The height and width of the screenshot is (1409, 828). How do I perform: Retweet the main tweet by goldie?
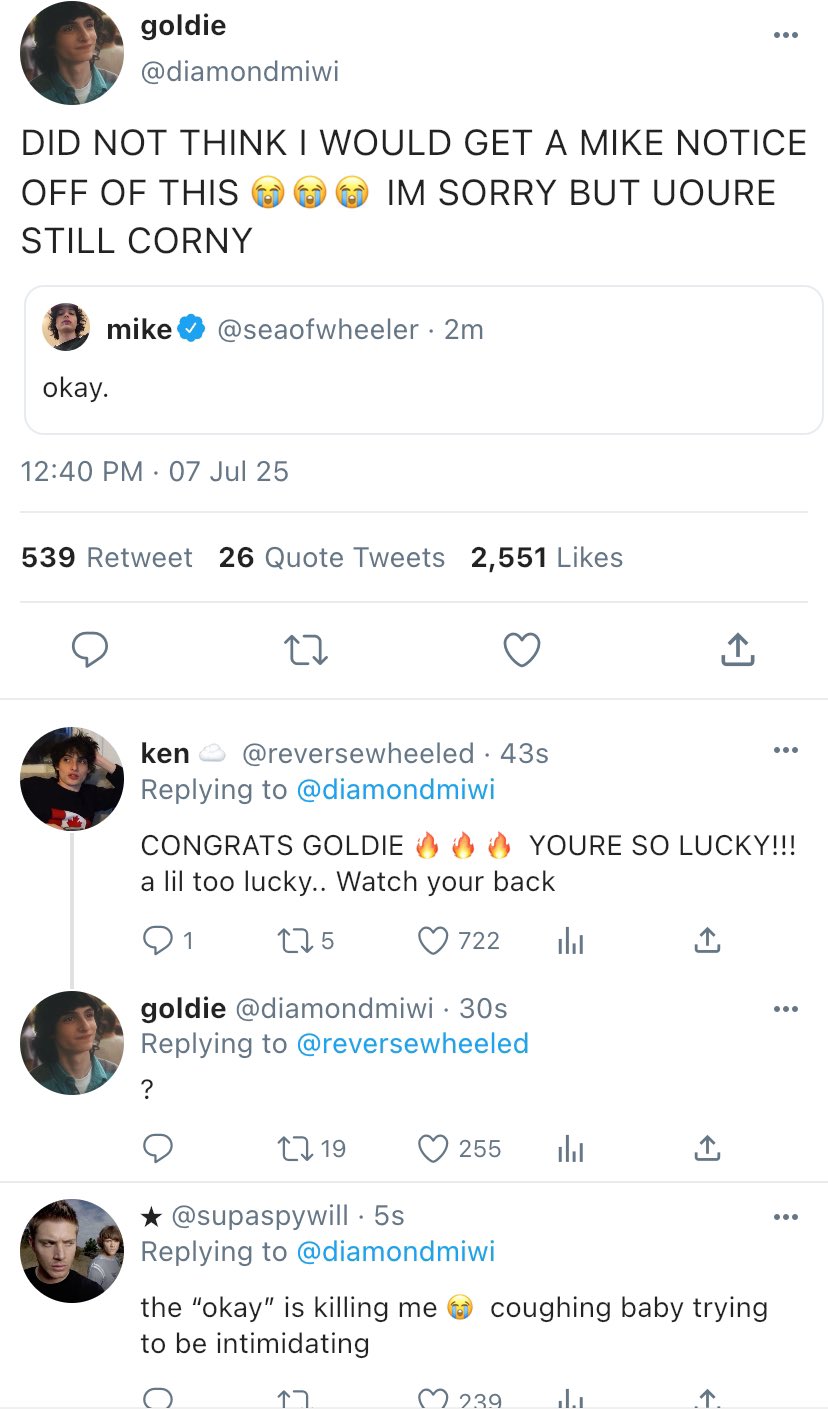(x=306, y=651)
